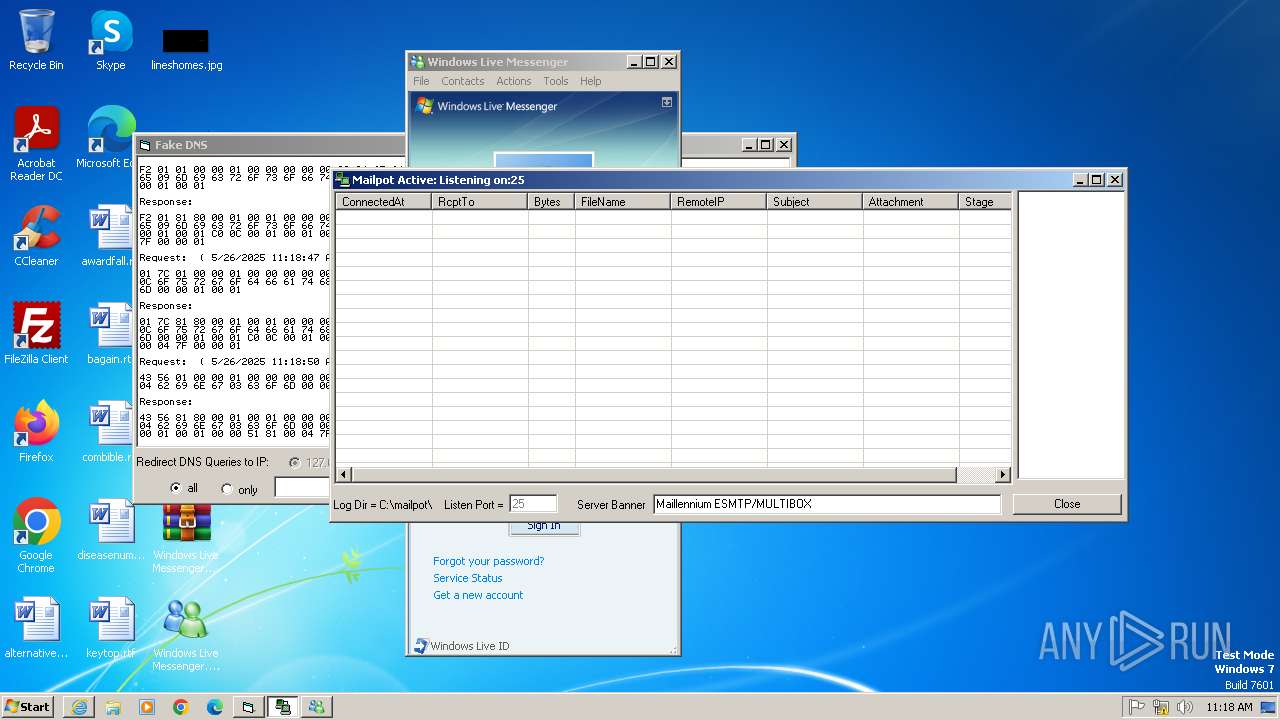Image resolution: width=1280 pixels, height=720 pixels.
Task: Click the Windows Live ID icon
Action: [422, 646]
